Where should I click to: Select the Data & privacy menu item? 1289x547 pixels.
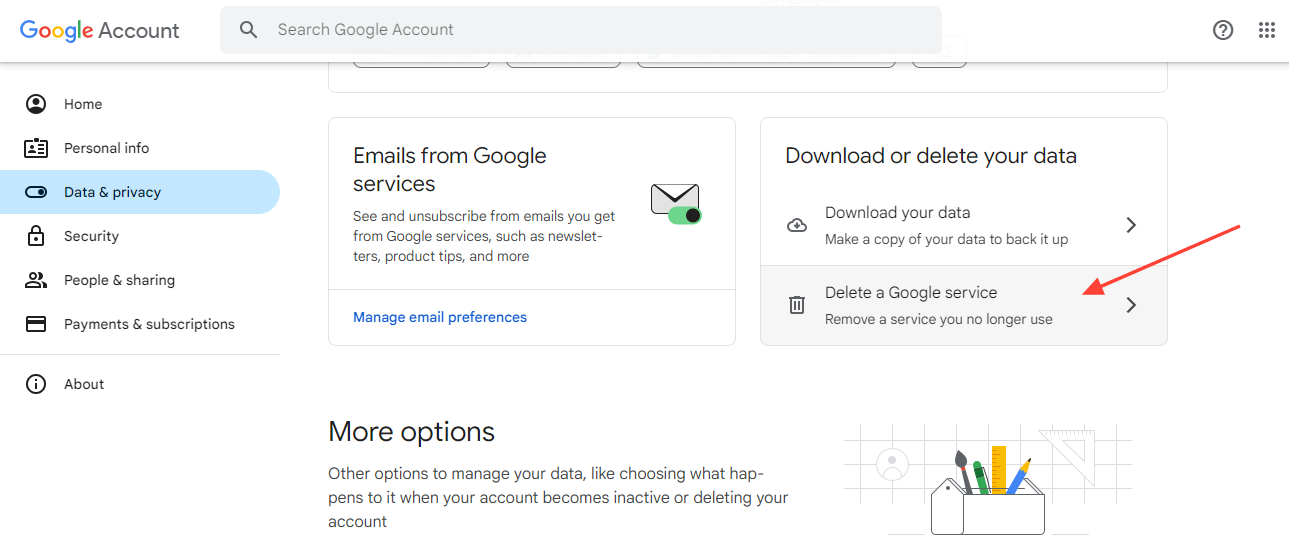pyautogui.click(x=140, y=192)
